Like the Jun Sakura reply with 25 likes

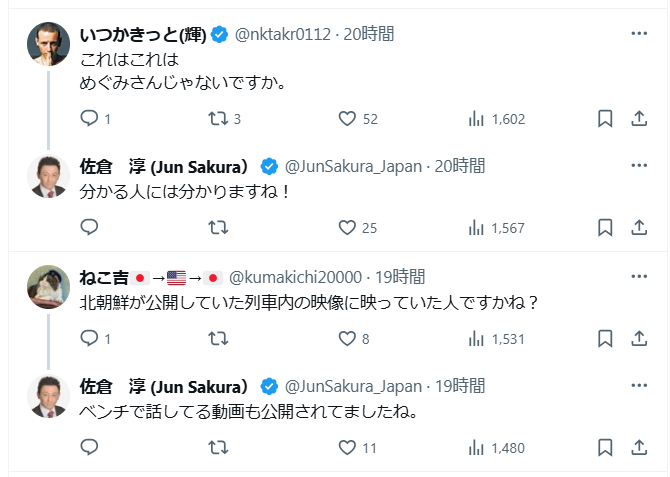(x=348, y=227)
